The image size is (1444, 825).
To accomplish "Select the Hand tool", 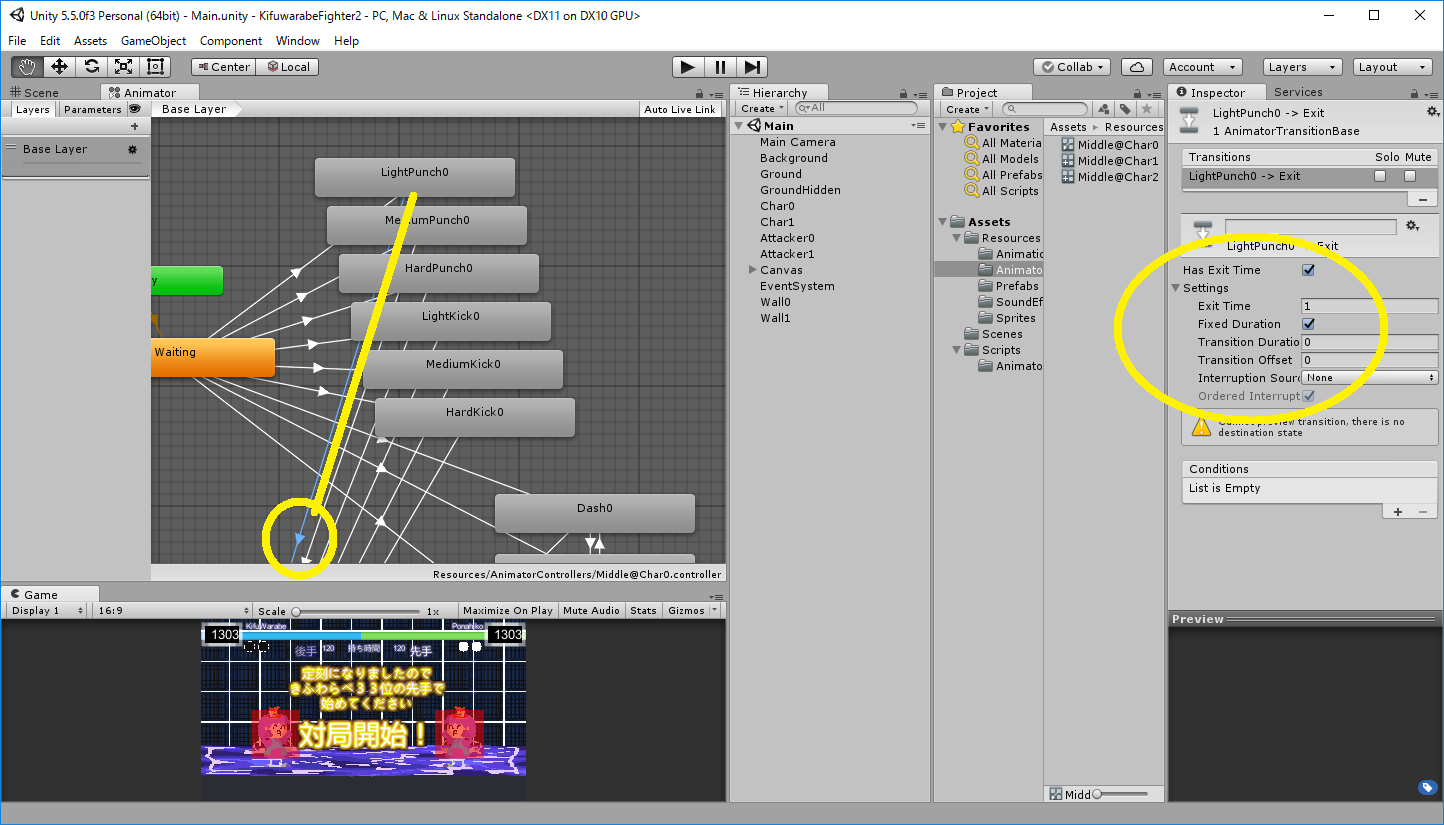I will tap(27, 67).
